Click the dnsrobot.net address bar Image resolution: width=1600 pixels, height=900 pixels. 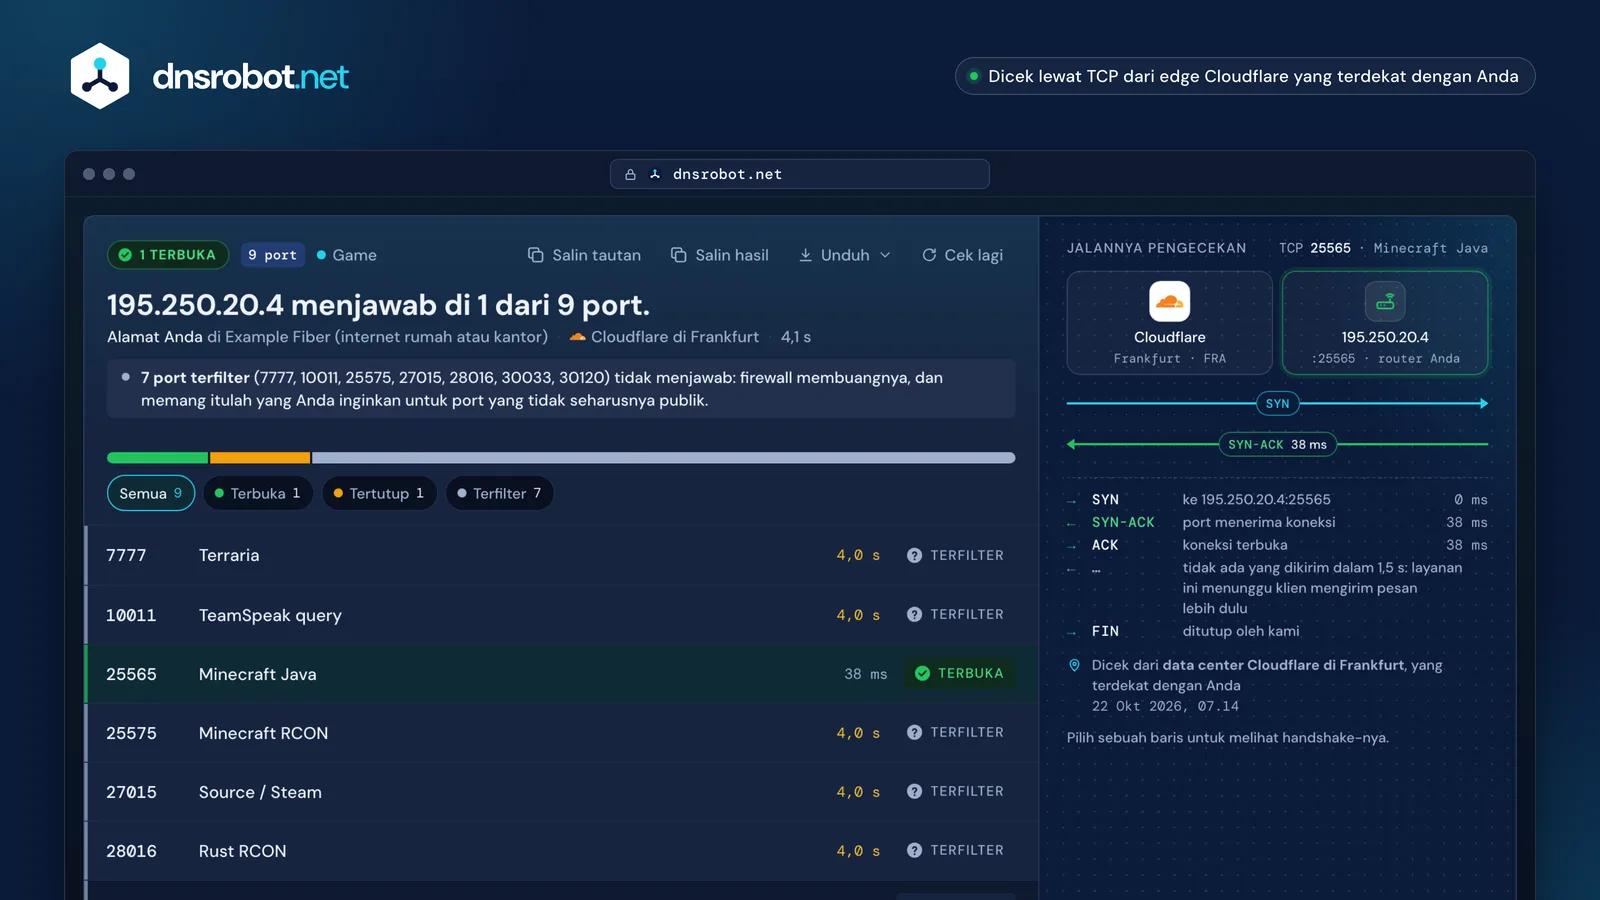800,174
